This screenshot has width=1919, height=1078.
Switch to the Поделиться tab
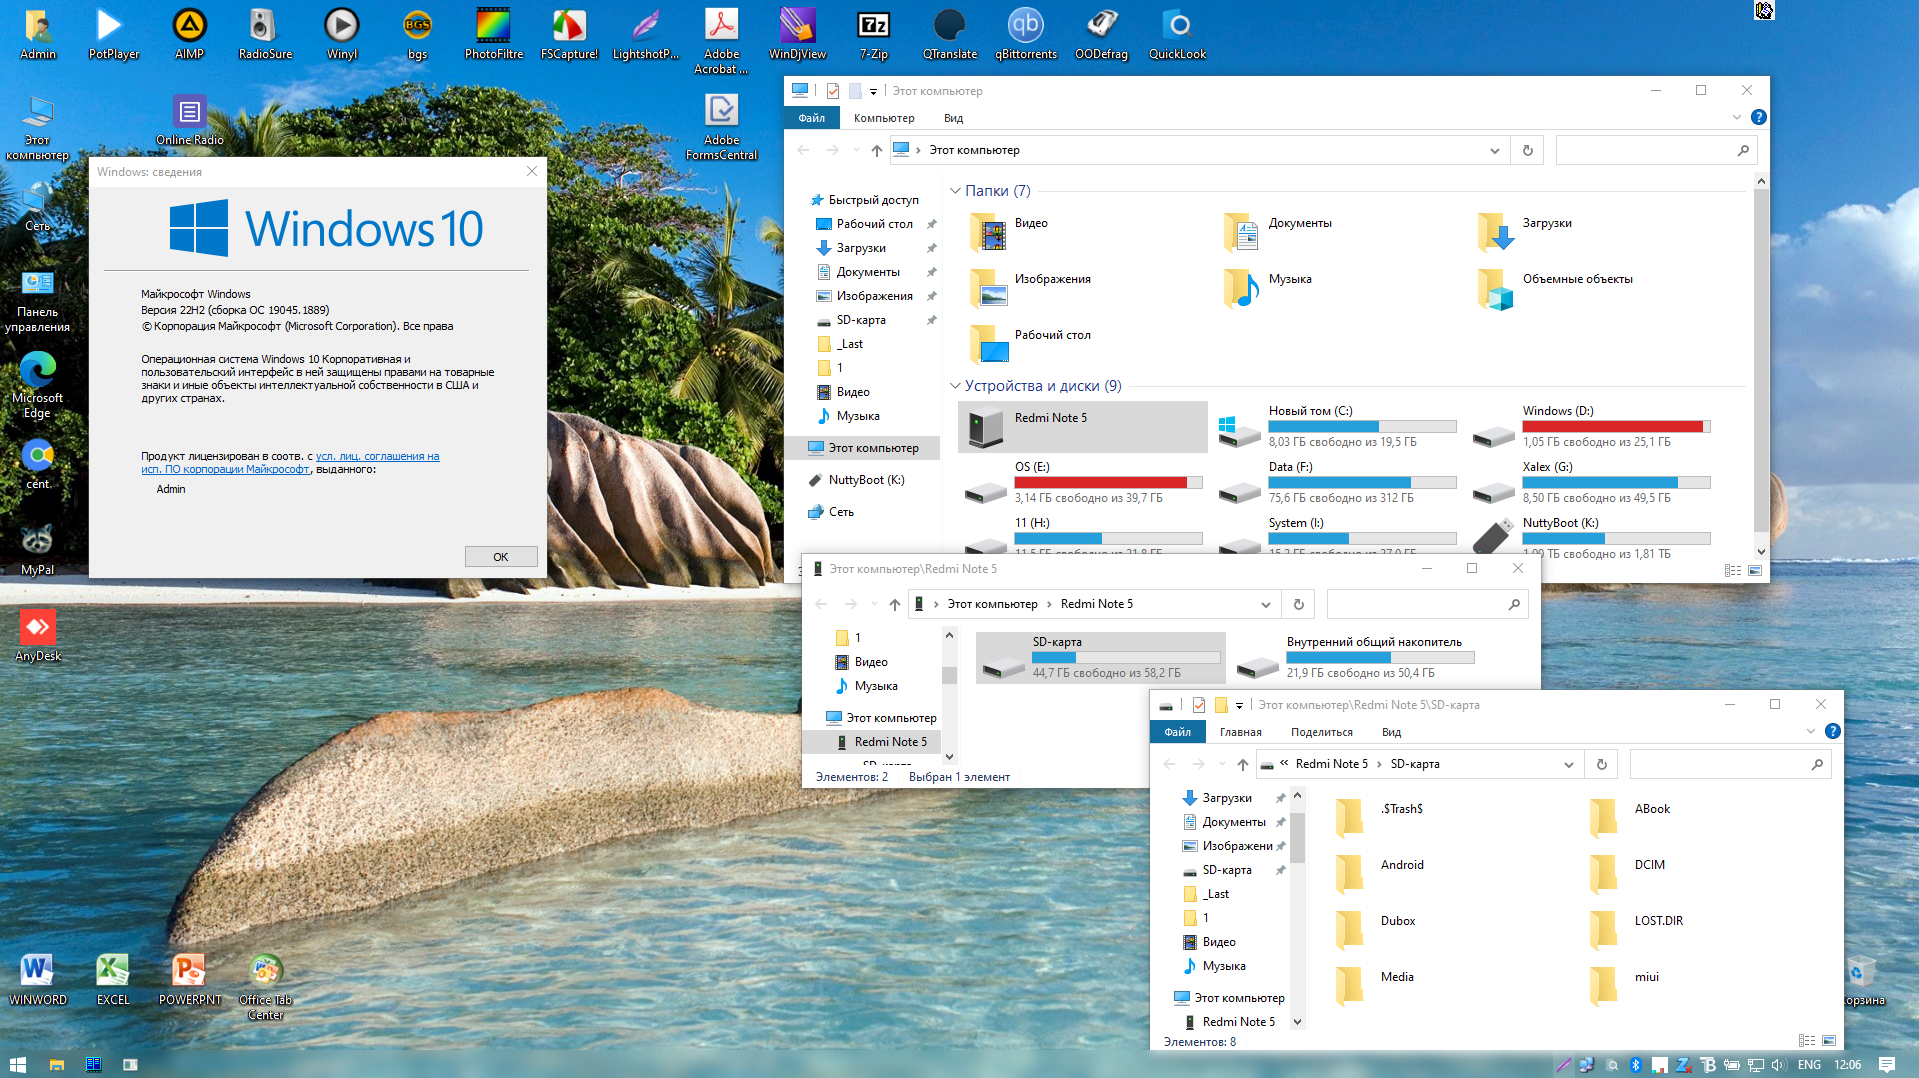[x=1321, y=732]
